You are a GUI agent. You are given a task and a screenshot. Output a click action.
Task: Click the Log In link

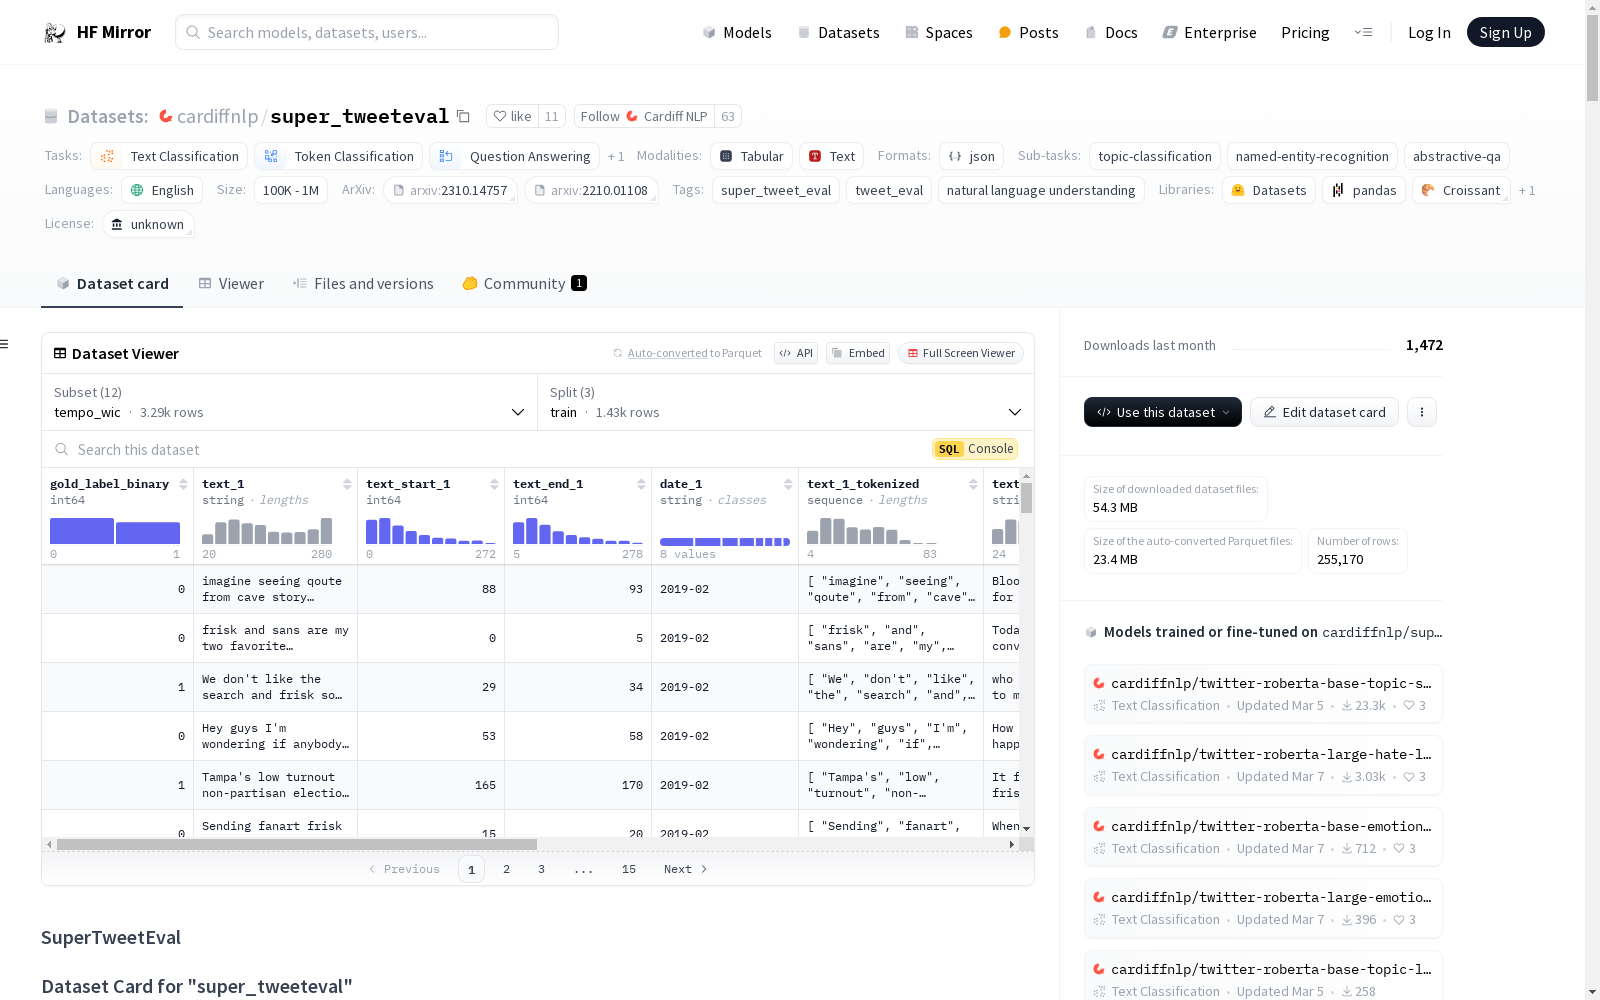(x=1429, y=32)
